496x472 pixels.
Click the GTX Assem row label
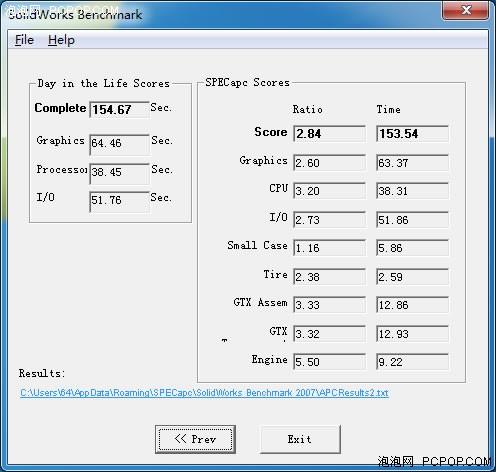click(x=260, y=303)
